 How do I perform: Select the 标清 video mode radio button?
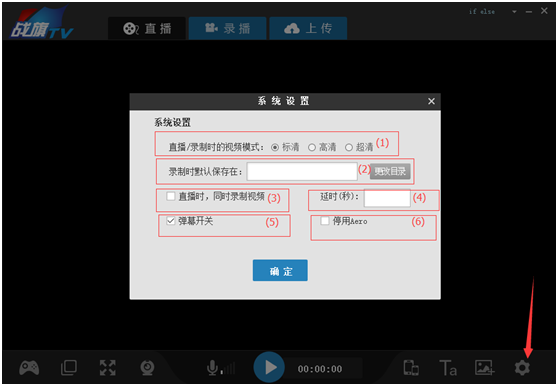click(275, 147)
